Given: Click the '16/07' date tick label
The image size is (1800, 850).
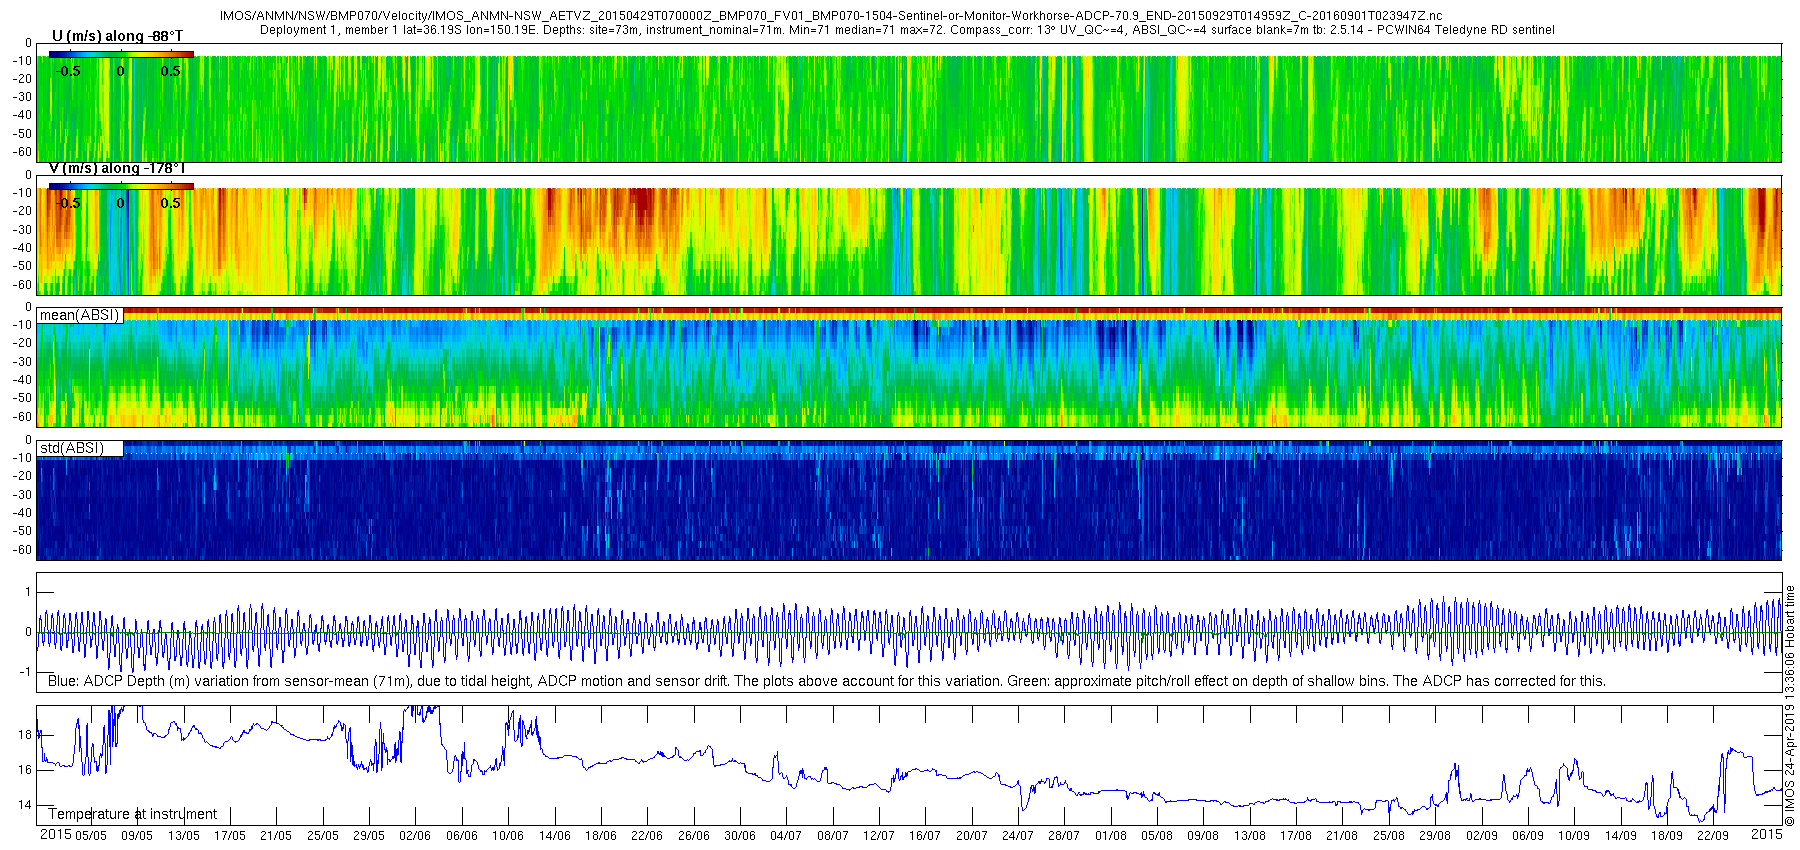Looking at the screenshot, I should pos(925,836).
